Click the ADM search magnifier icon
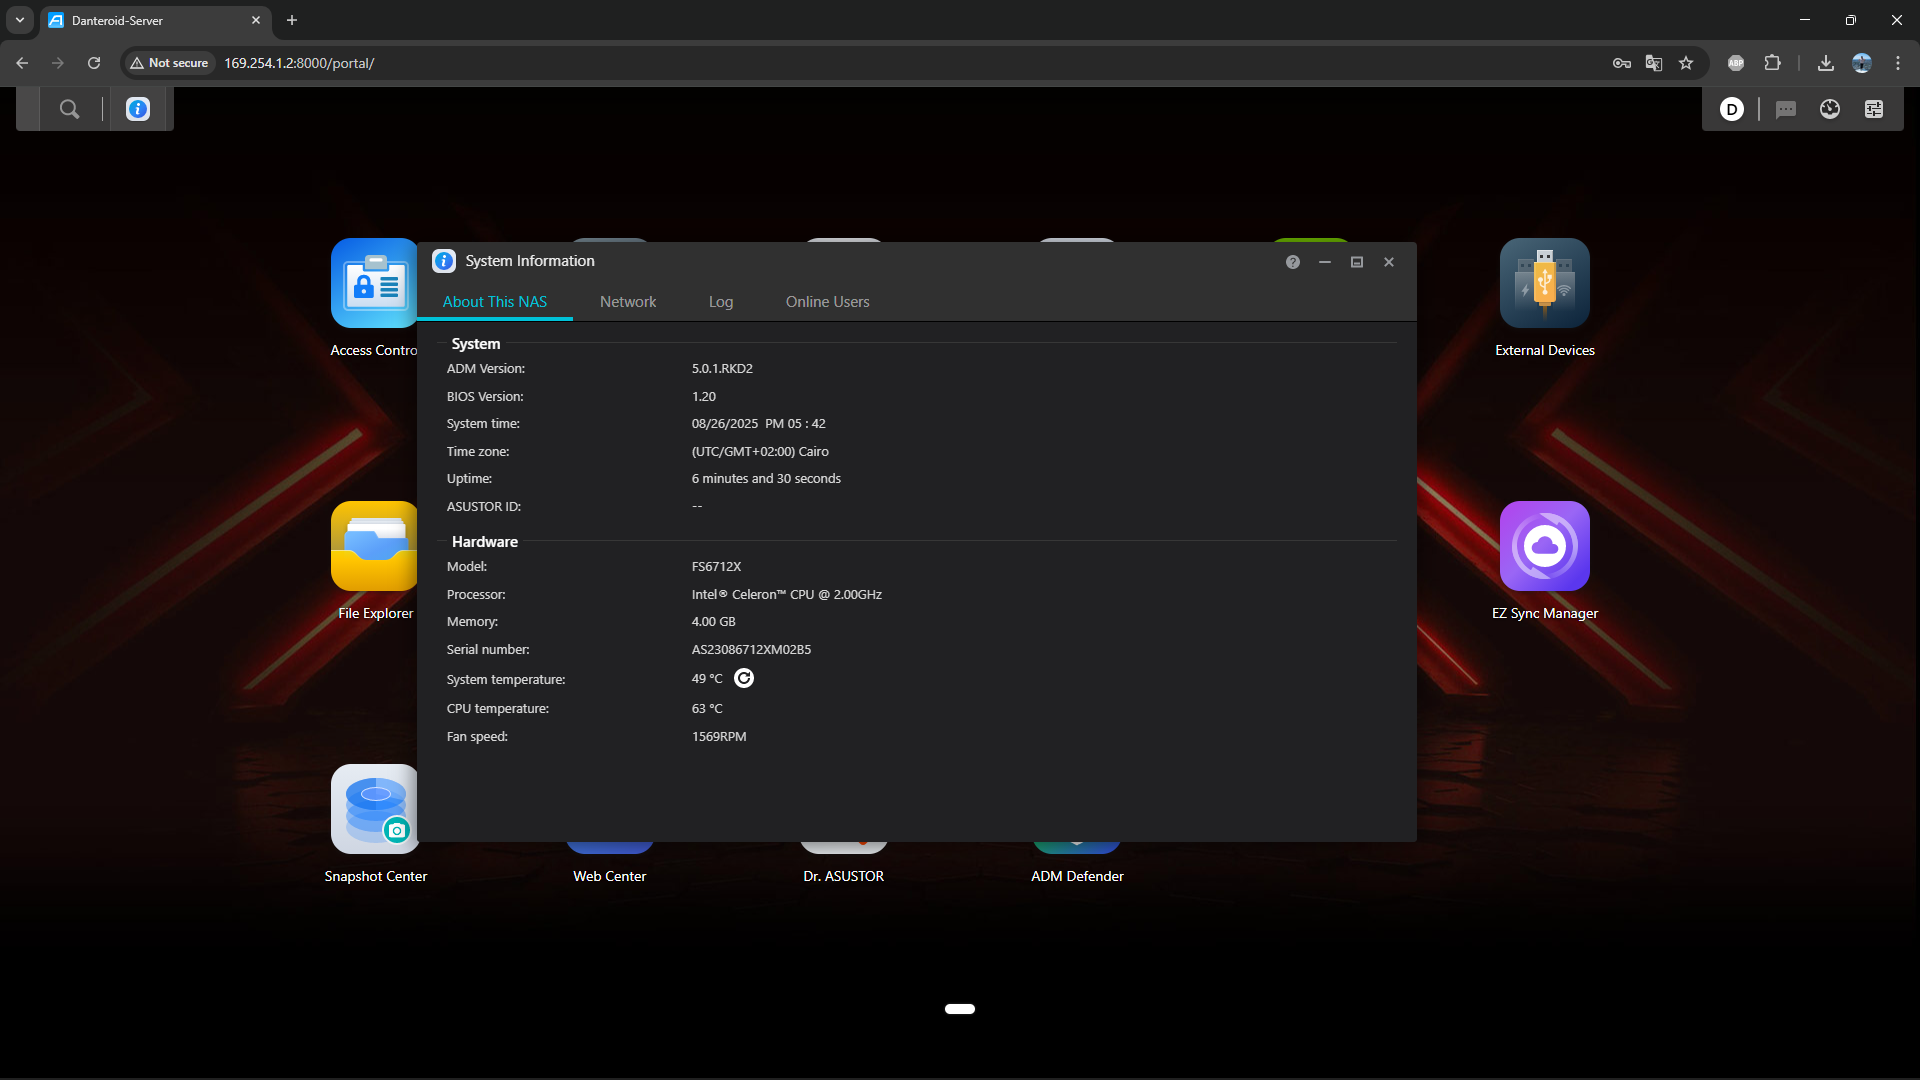 click(69, 109)
